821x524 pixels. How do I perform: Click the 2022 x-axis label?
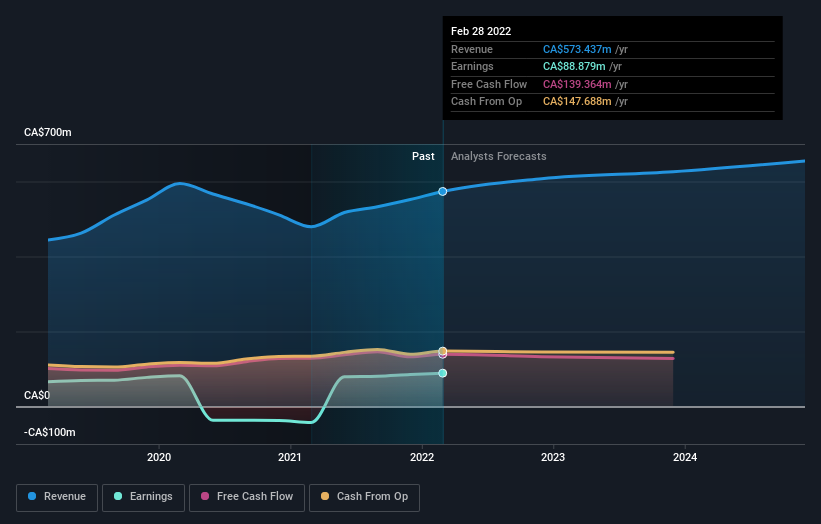pos(422,458)
